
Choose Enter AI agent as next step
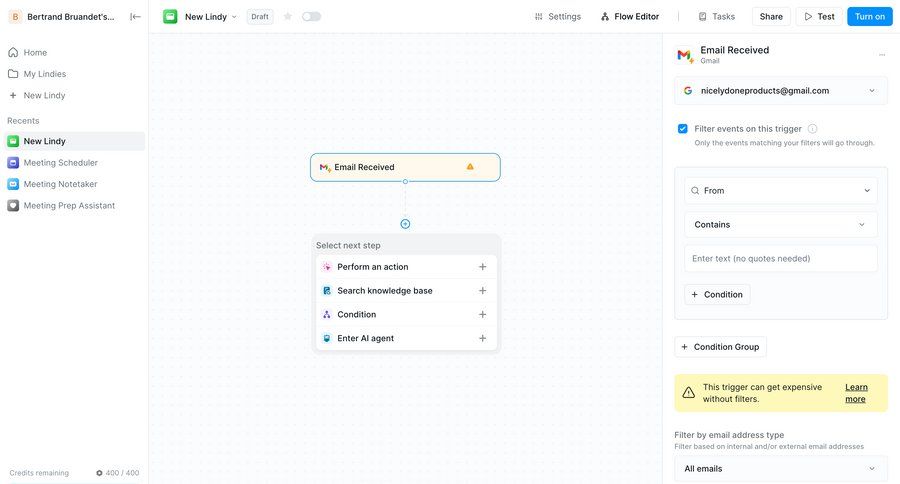(x=406, y=338)
